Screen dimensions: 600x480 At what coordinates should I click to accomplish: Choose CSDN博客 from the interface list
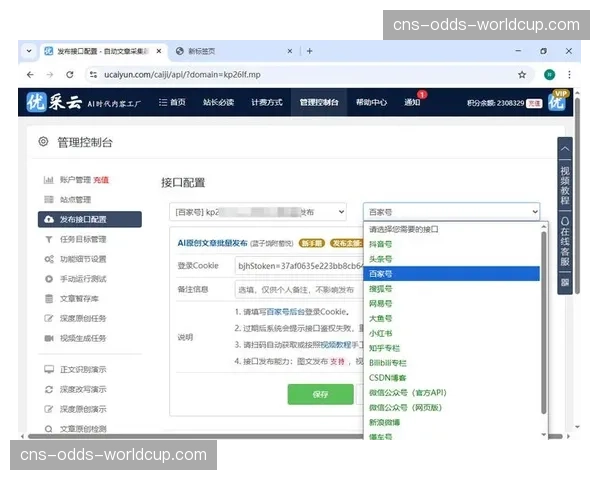(452, 378)
